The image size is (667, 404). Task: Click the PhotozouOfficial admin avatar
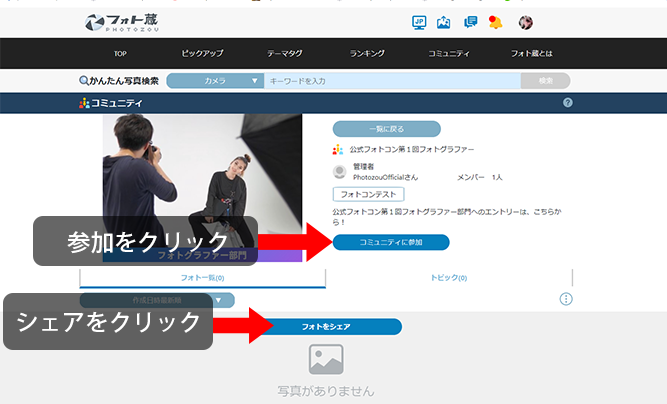(x=339, y=171)
